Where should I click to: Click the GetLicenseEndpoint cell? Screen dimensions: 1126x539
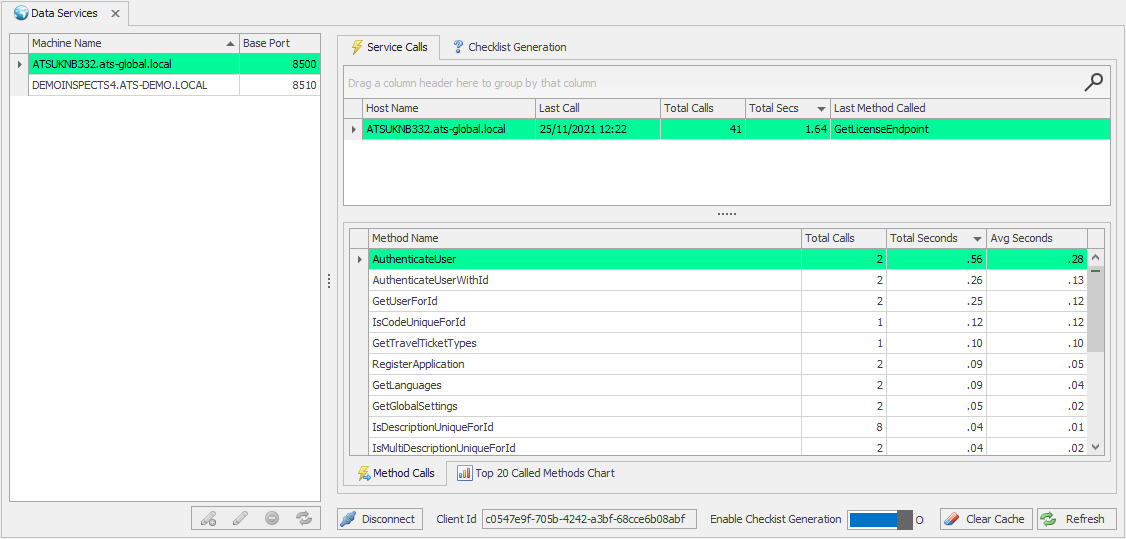pos(969,129)
